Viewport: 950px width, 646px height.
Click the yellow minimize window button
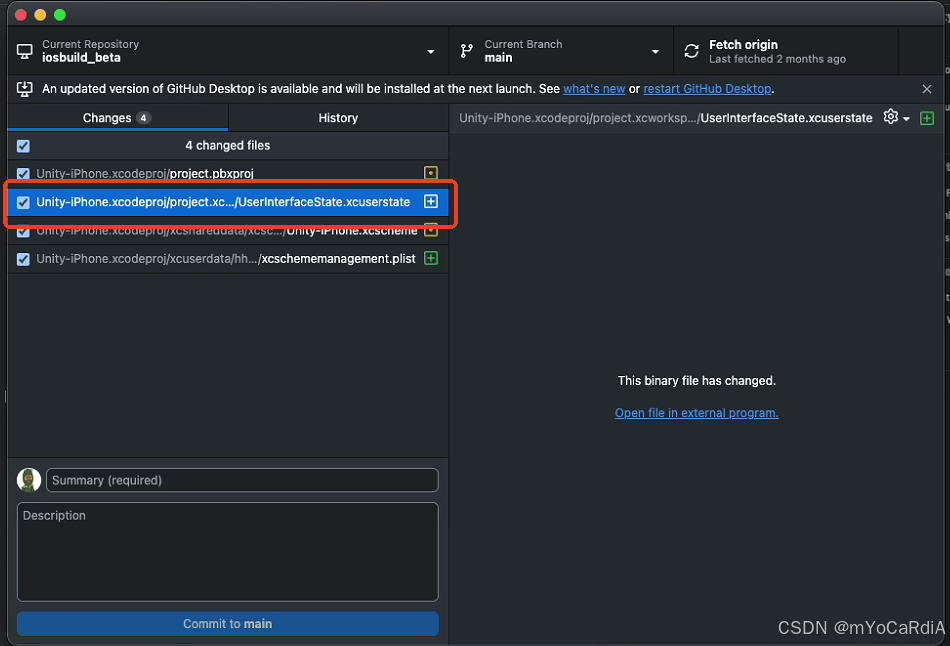[x=40, y=15]
